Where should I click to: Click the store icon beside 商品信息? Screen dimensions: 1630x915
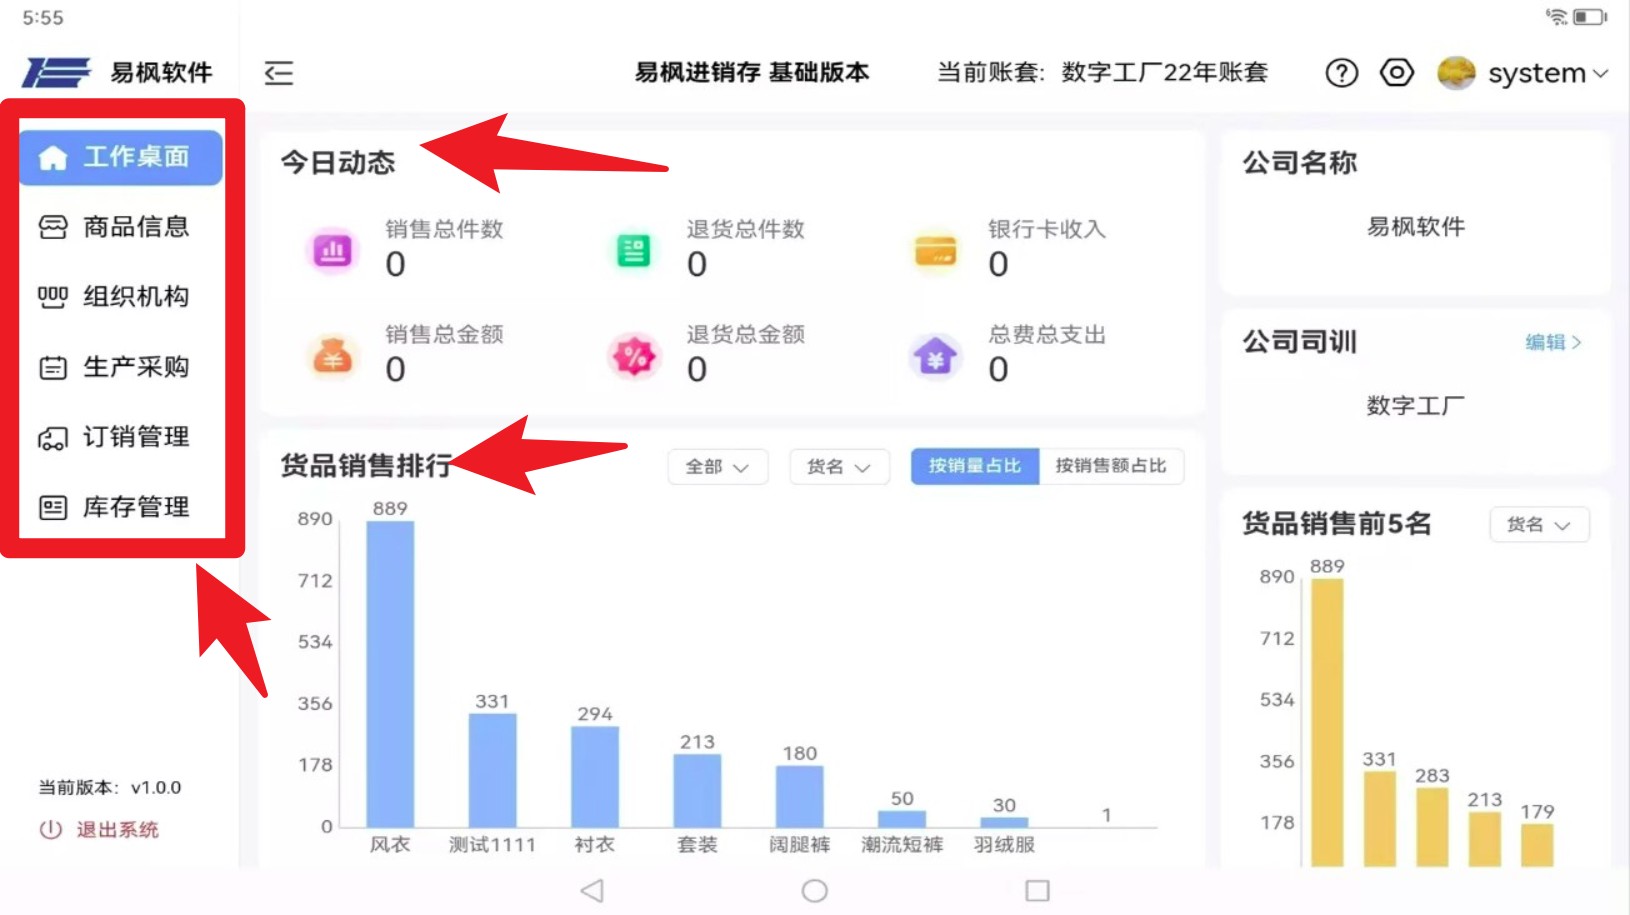tap(53, 227)
